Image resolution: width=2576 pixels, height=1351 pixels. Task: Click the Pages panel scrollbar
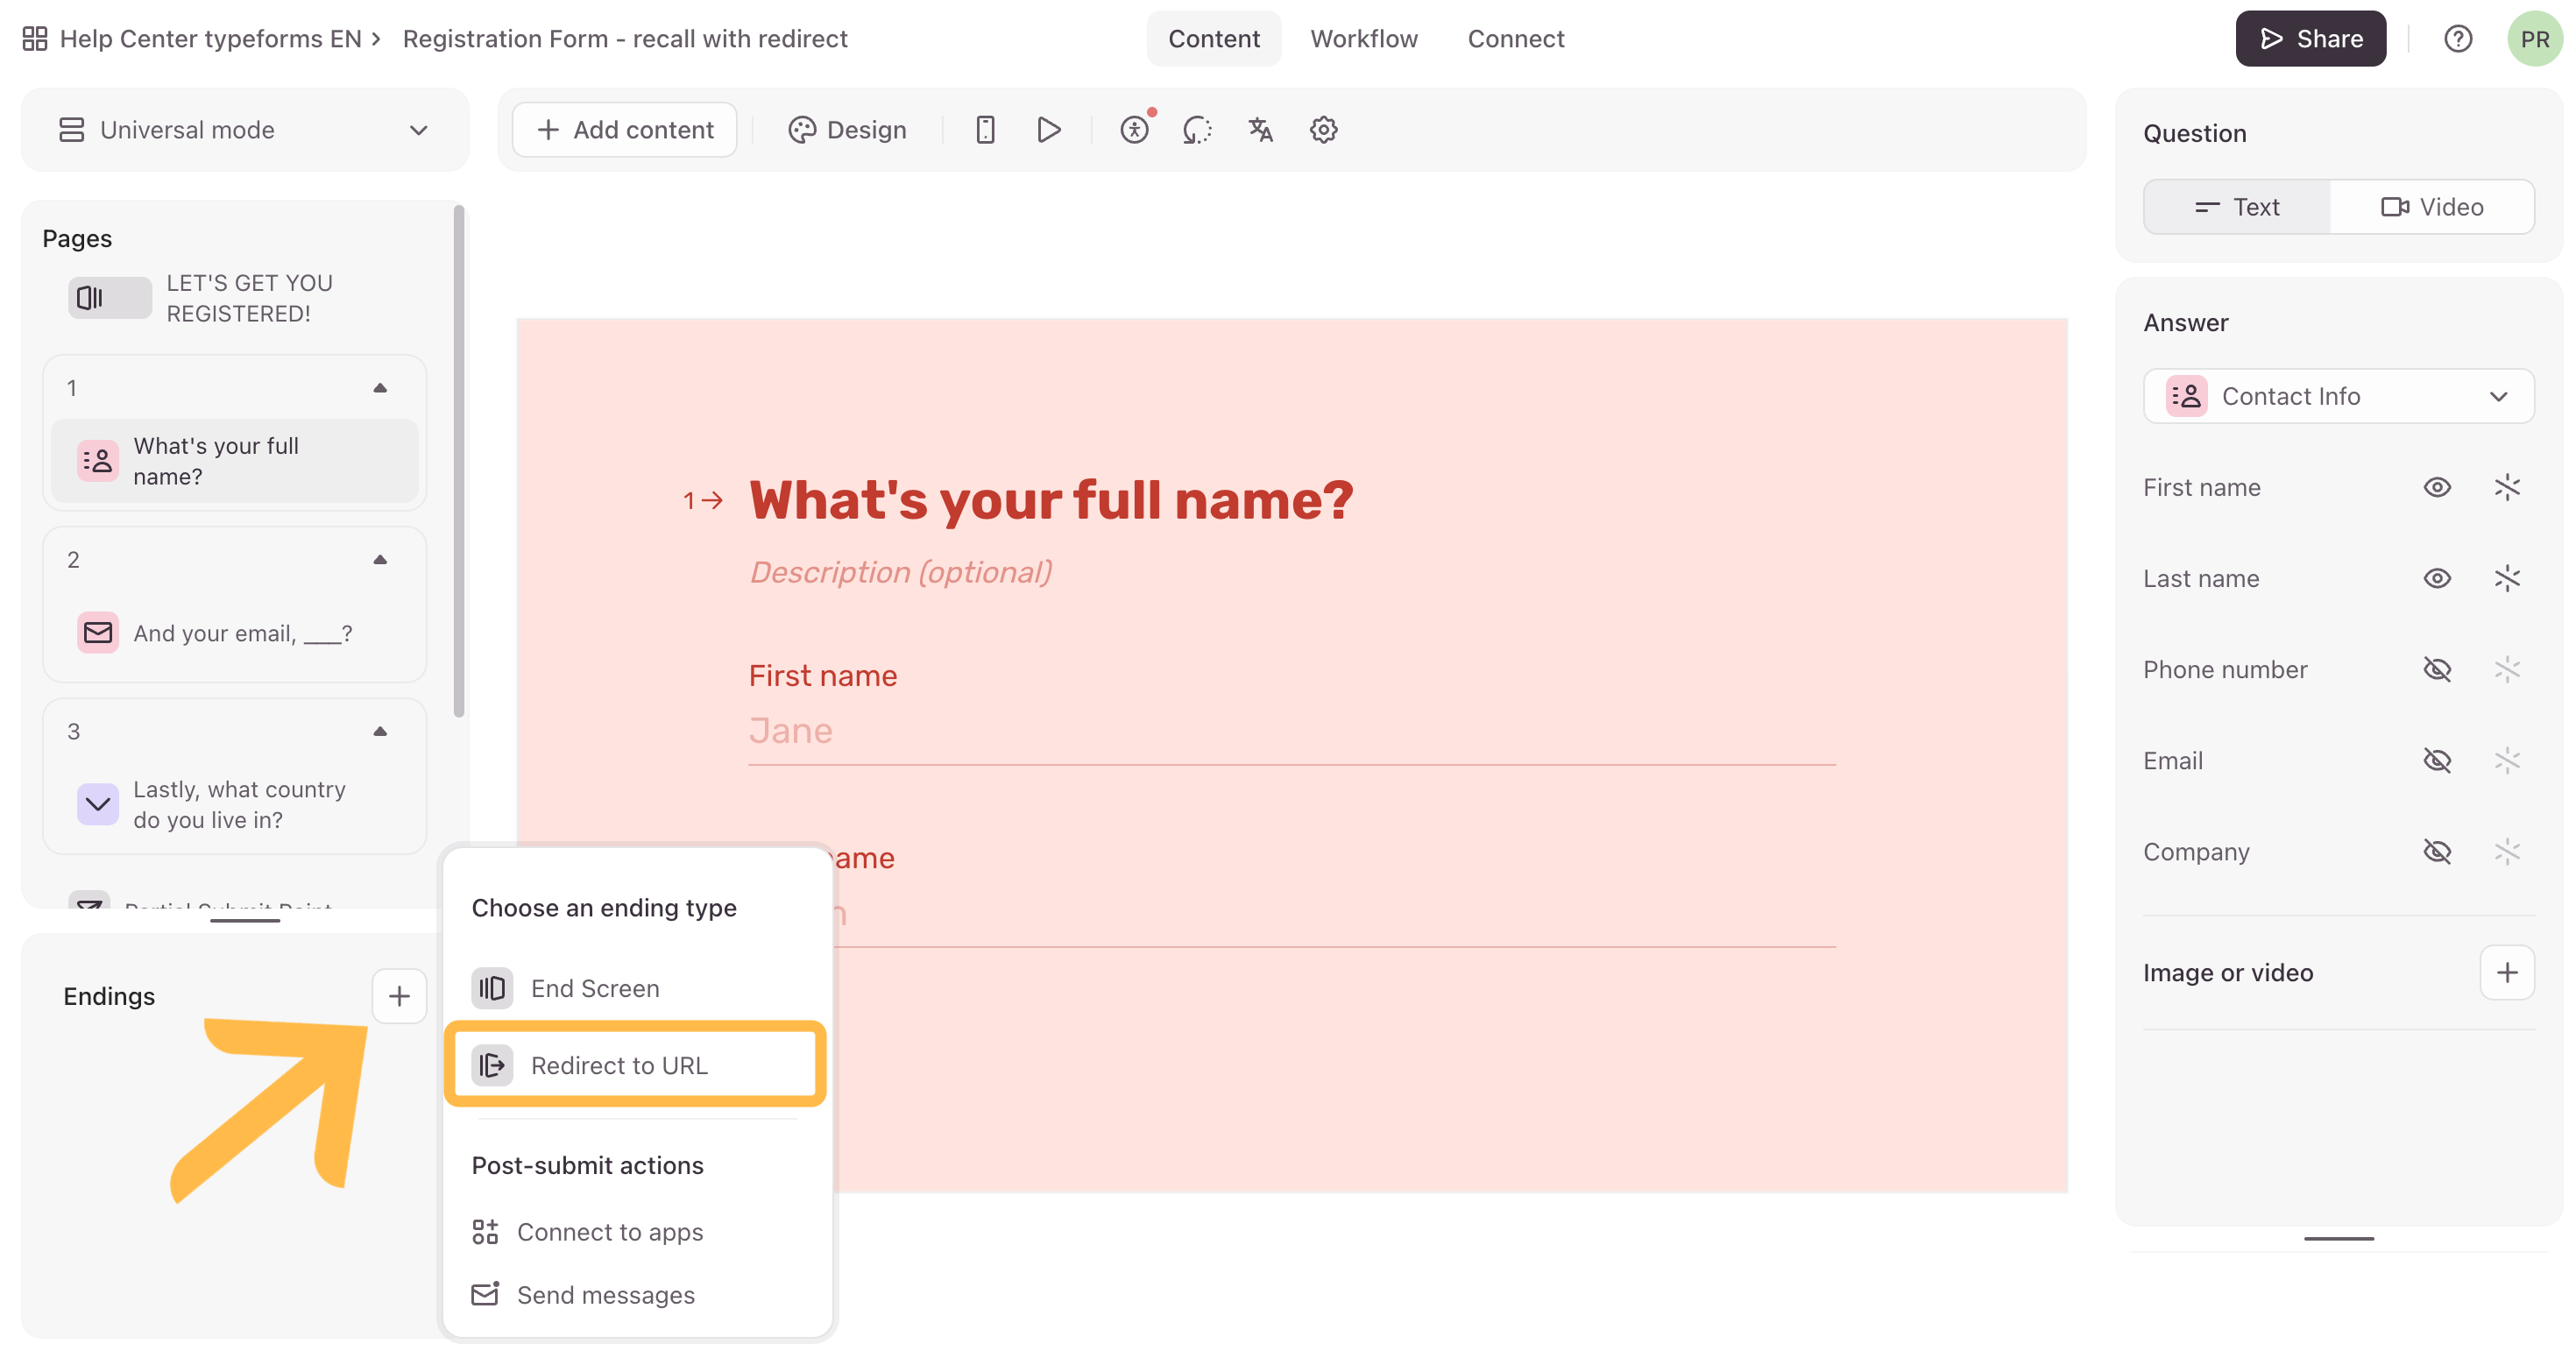459,462
